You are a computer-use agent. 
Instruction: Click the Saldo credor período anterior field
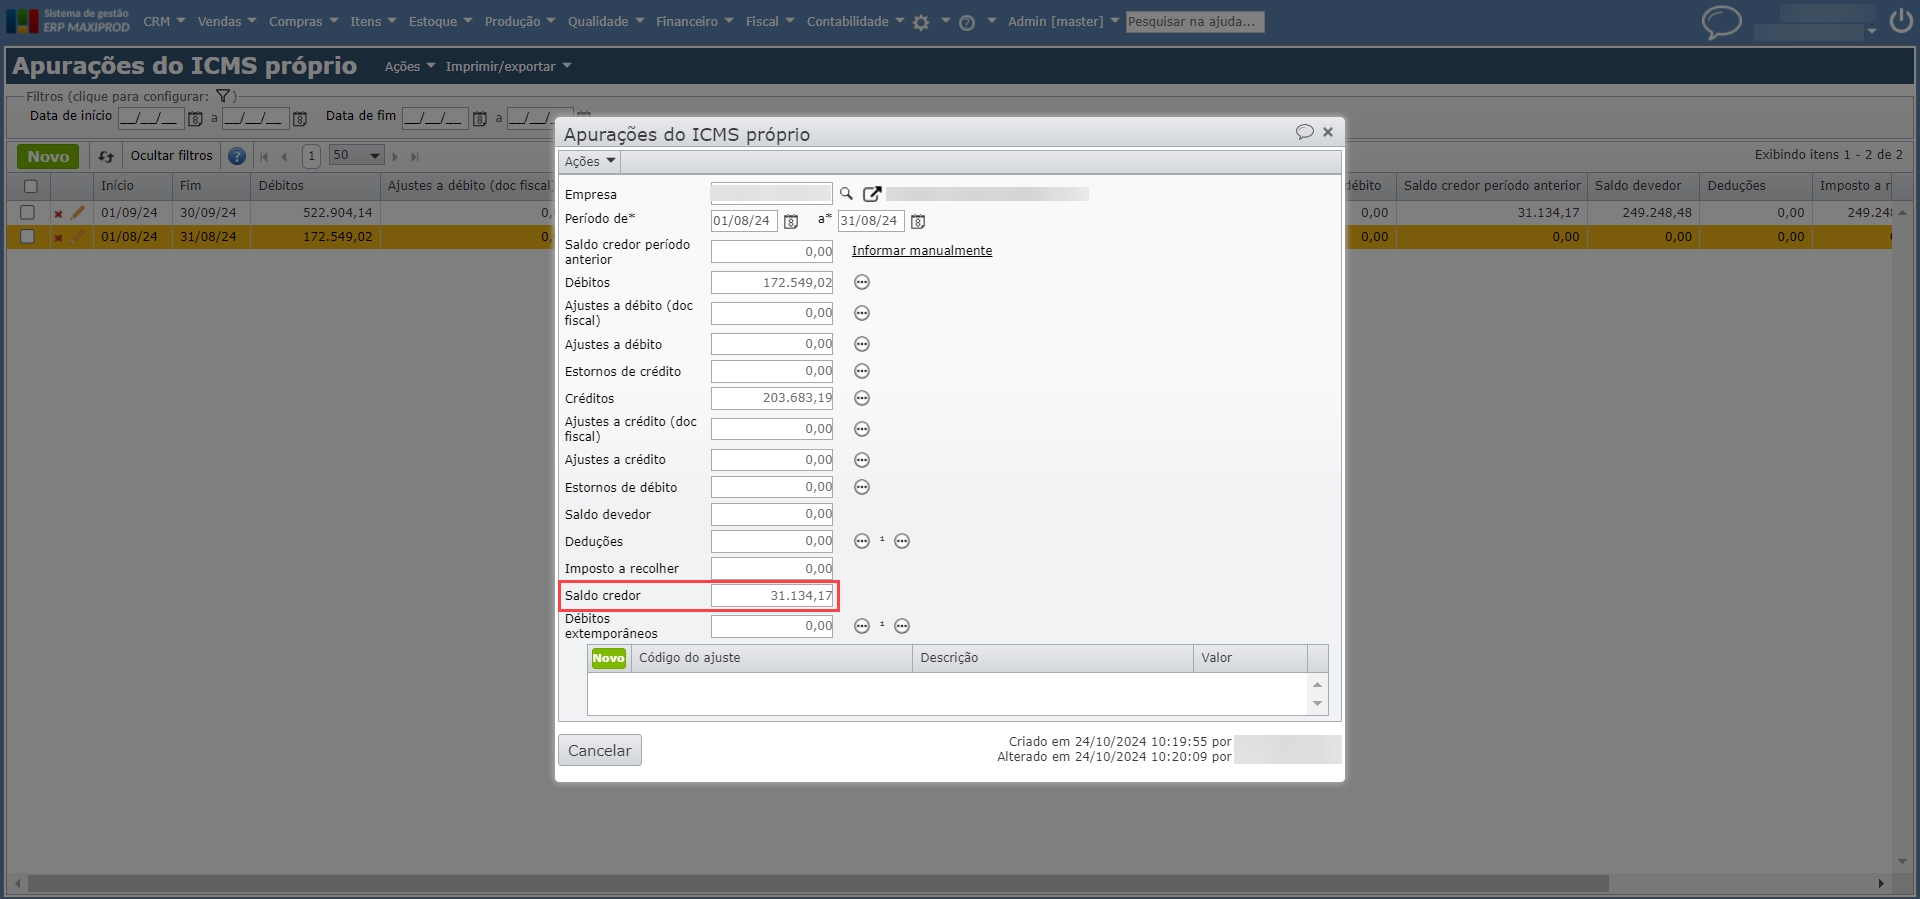[772, 252]
